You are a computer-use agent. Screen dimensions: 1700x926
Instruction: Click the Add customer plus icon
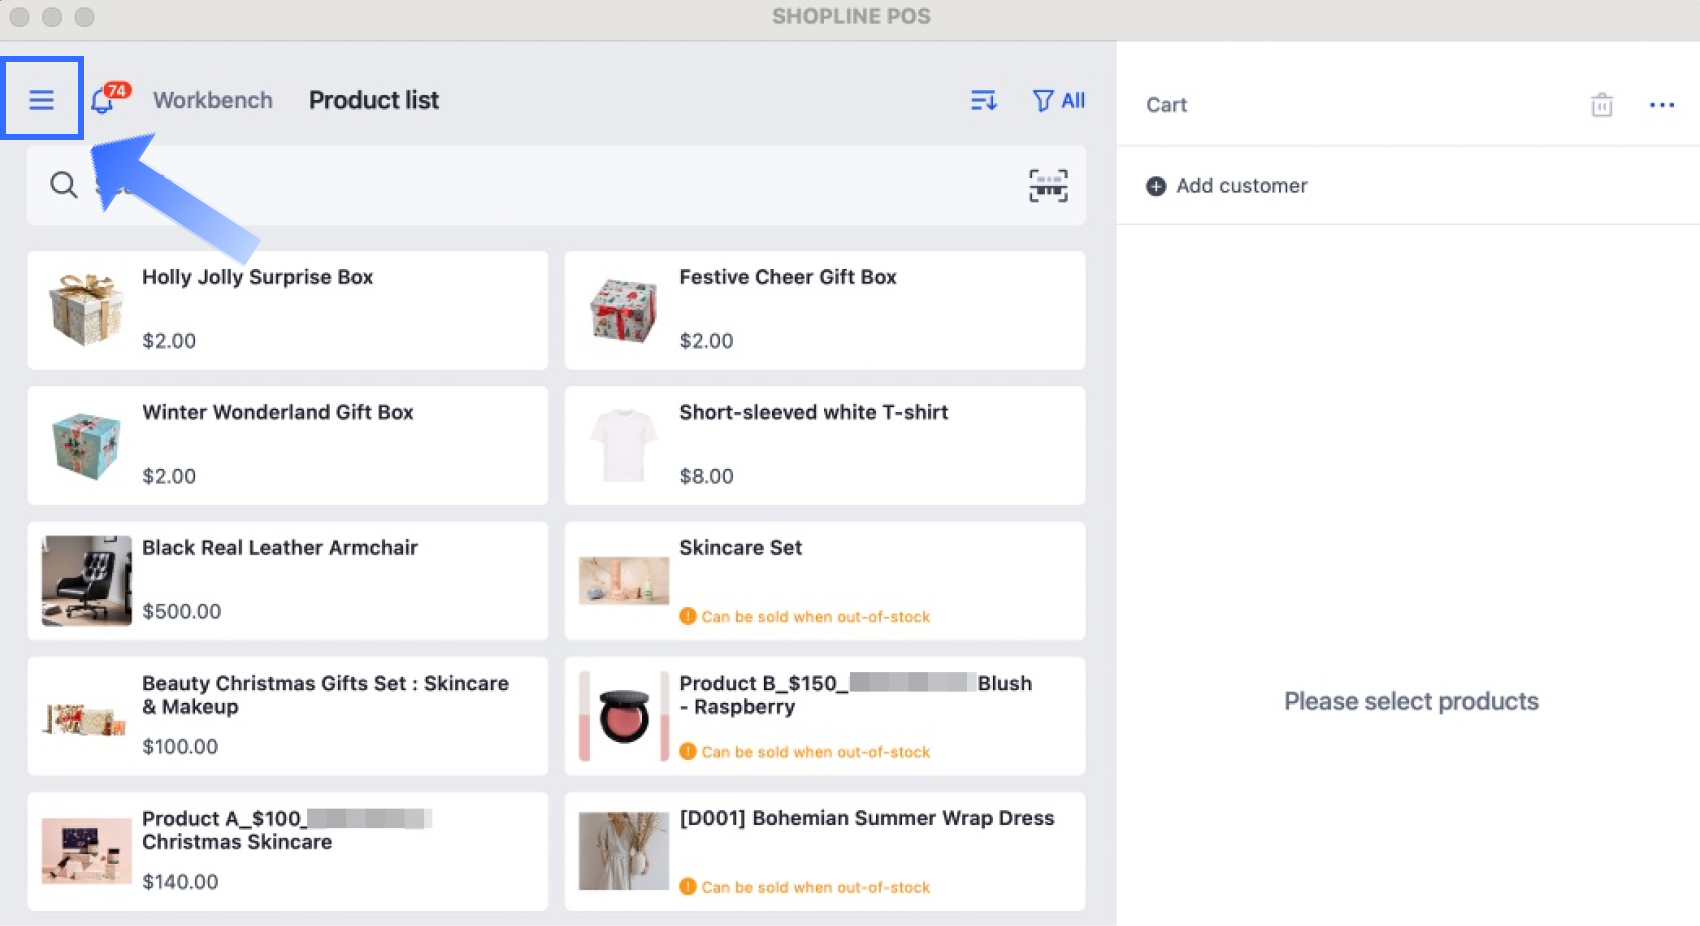(1156, 186)
